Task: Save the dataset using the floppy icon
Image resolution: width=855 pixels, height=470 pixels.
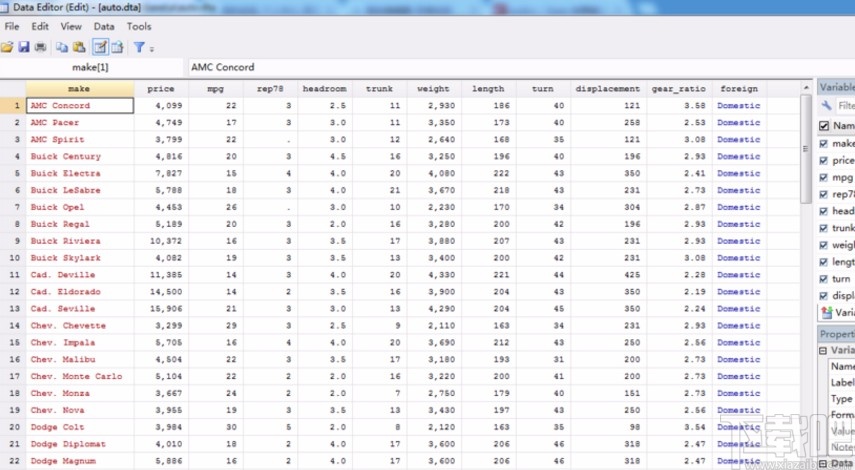Action: click(x=23, y=47)
